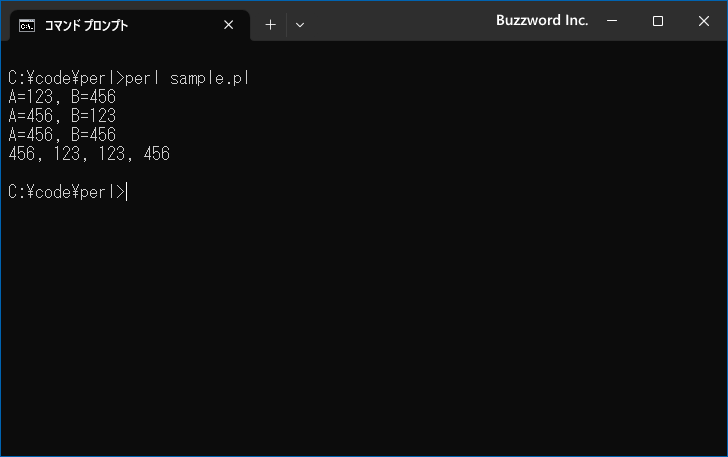Image resolution: width=728 pixels, height=457 pixels.
Task: Expand the new tab profile dropdown chevron
Action: [300, 25]
